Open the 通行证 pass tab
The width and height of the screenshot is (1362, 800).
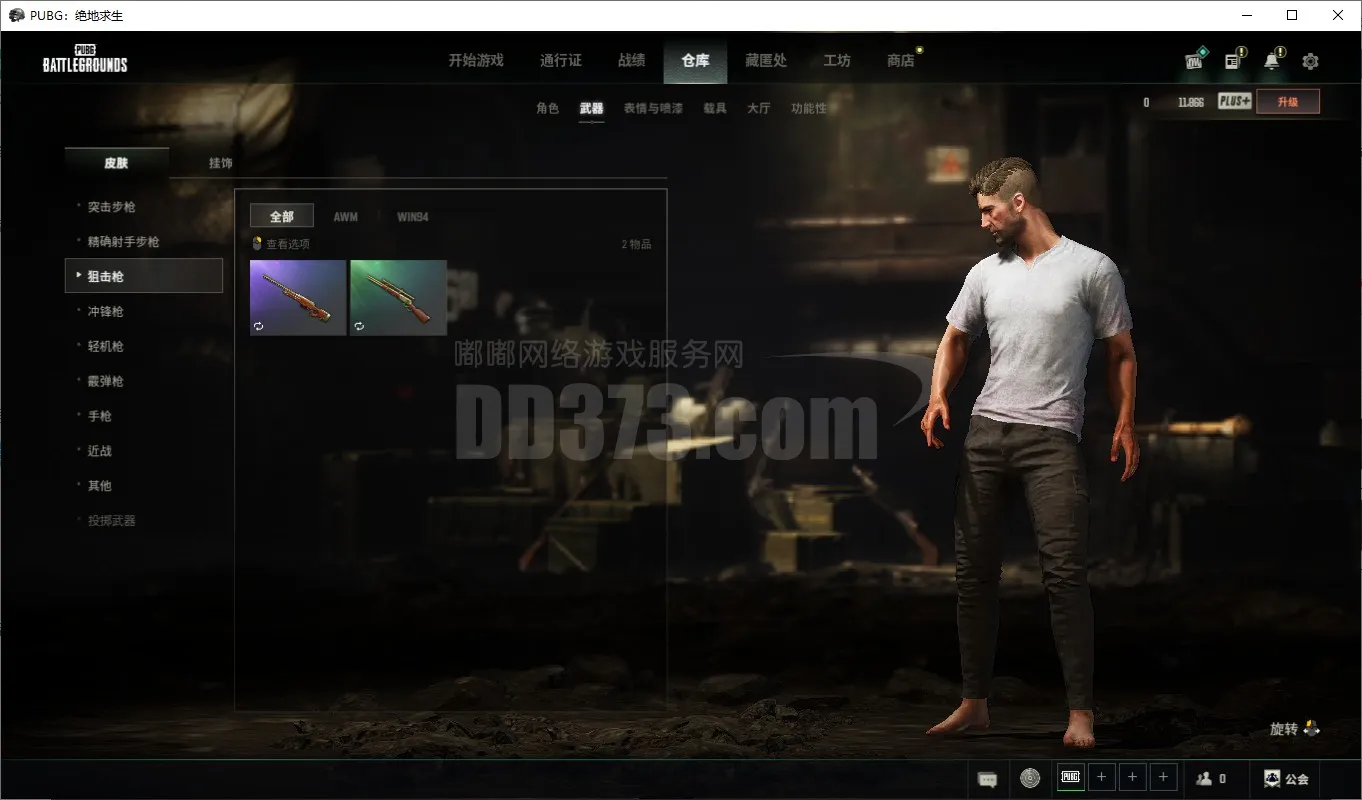561,60
